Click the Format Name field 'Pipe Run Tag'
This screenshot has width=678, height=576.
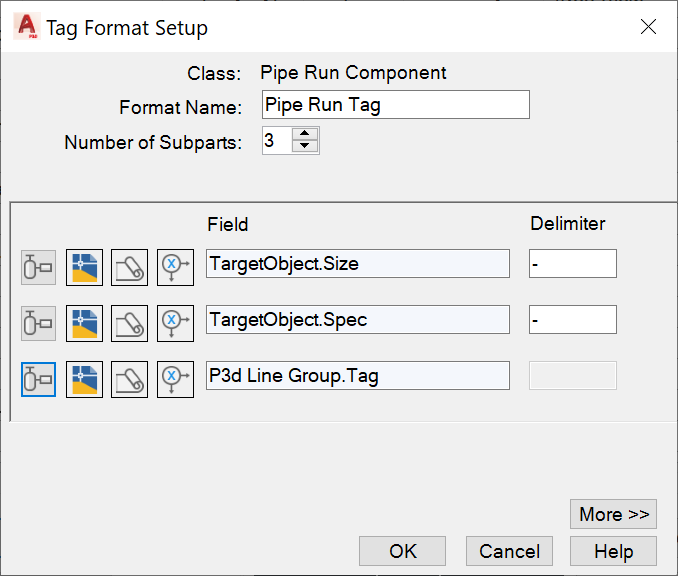point(396,105)
